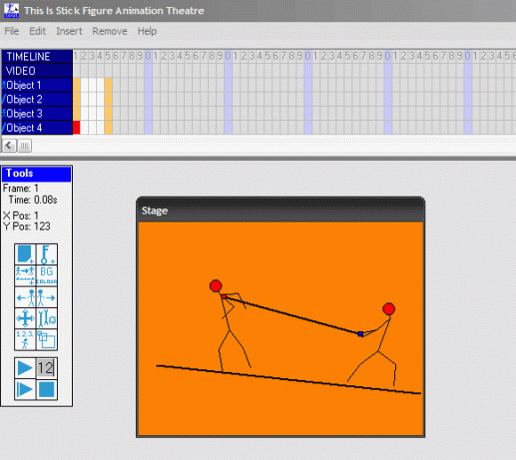Viewport: 516px width, 460px height.
Task: Click the play-from-start bar-and-triangle button
Action: tap(25, 389)
